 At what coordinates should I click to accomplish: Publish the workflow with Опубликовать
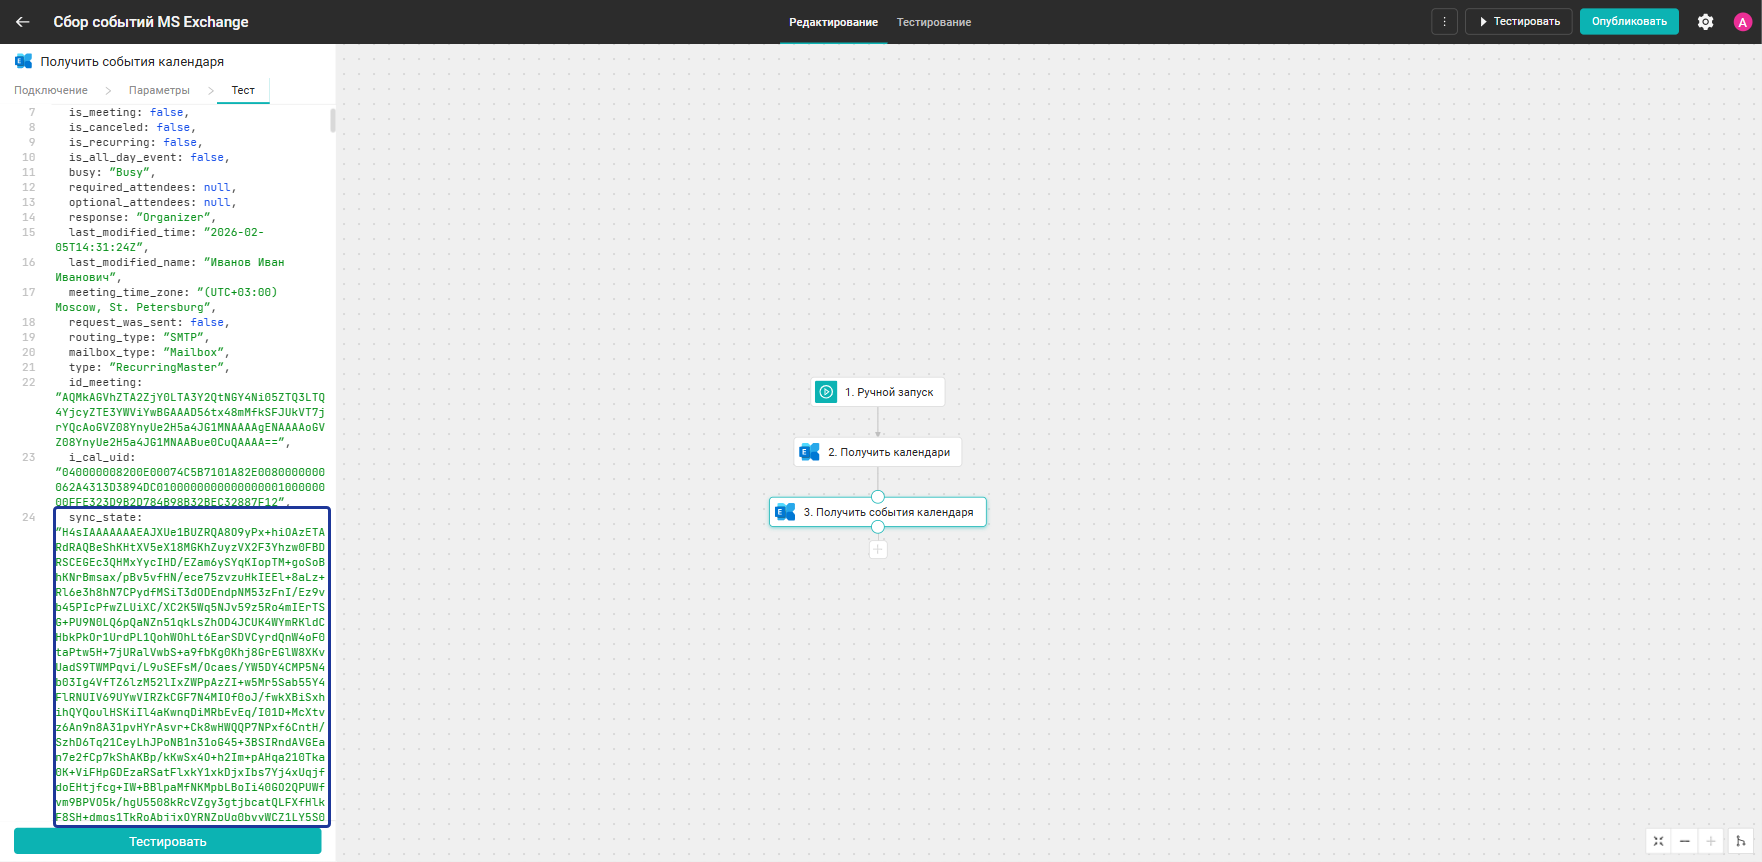[x=1629, y=22]
